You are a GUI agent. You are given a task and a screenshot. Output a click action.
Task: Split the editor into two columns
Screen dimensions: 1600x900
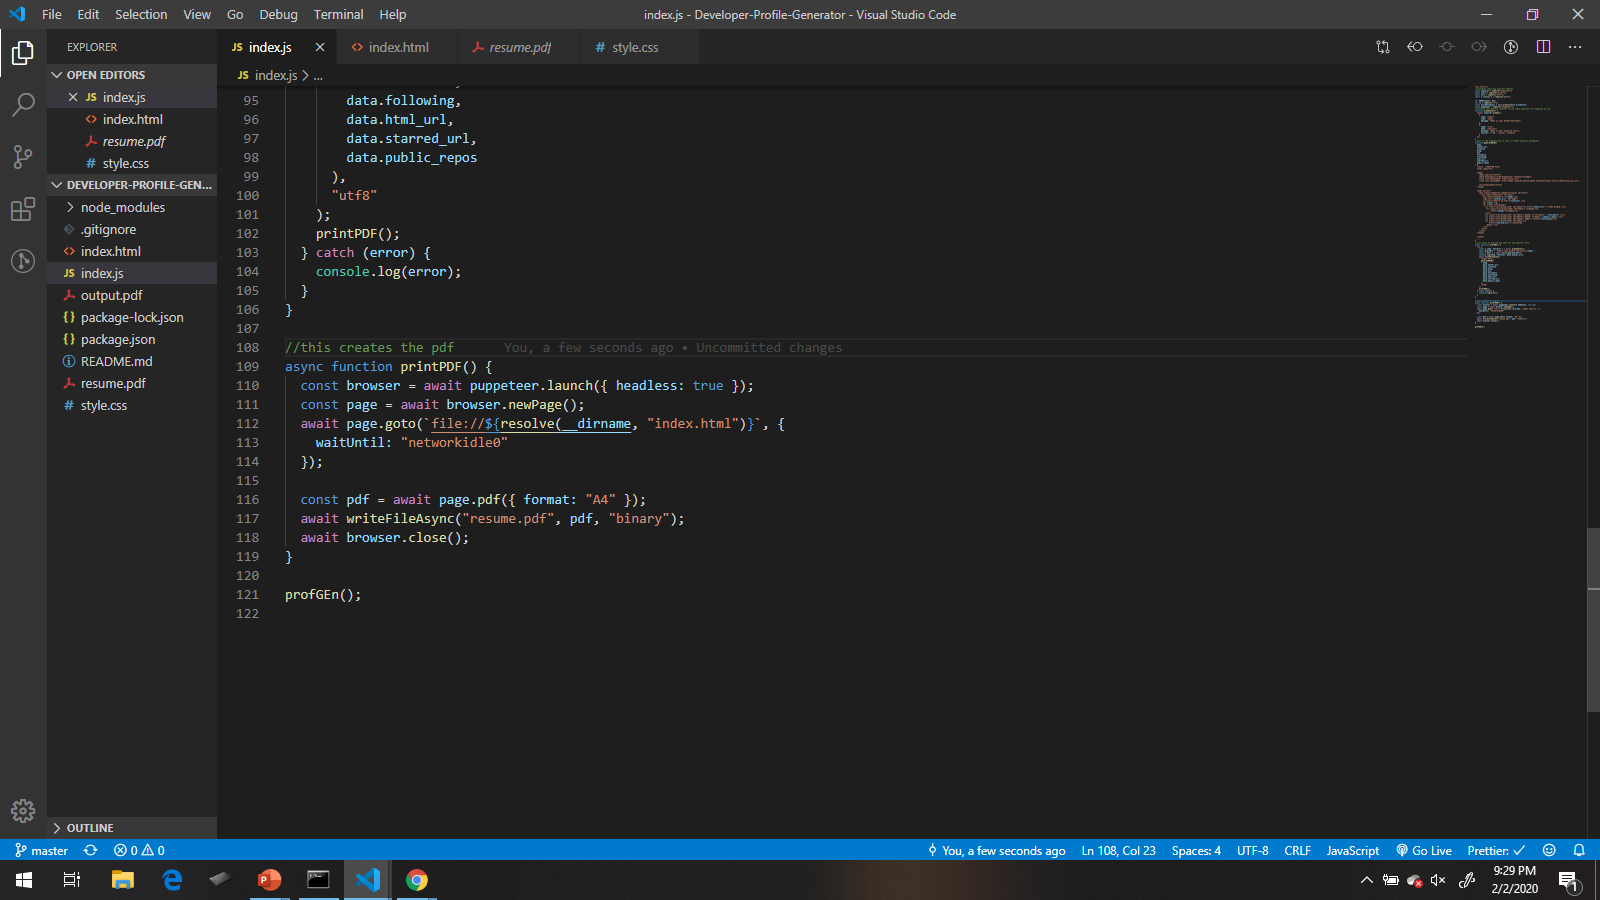click(1543, 47)
